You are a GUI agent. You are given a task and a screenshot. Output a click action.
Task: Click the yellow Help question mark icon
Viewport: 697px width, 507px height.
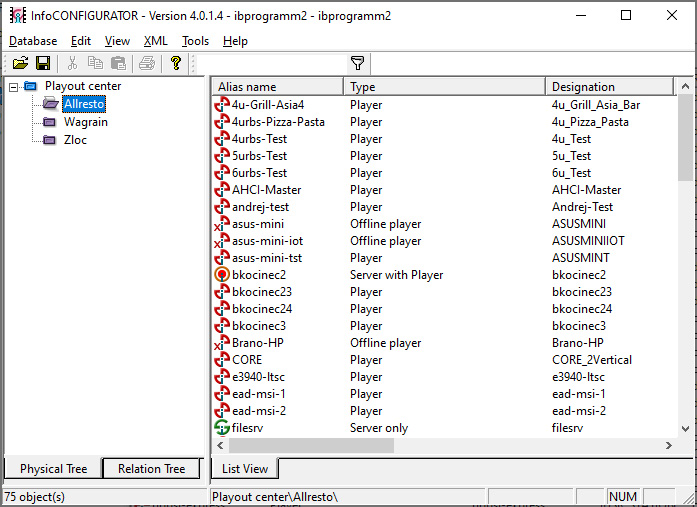[176, 63]
